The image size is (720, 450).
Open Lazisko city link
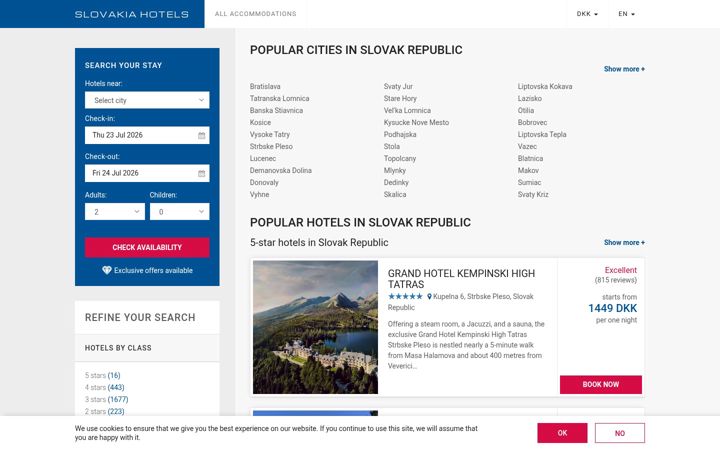click(529, 98)
